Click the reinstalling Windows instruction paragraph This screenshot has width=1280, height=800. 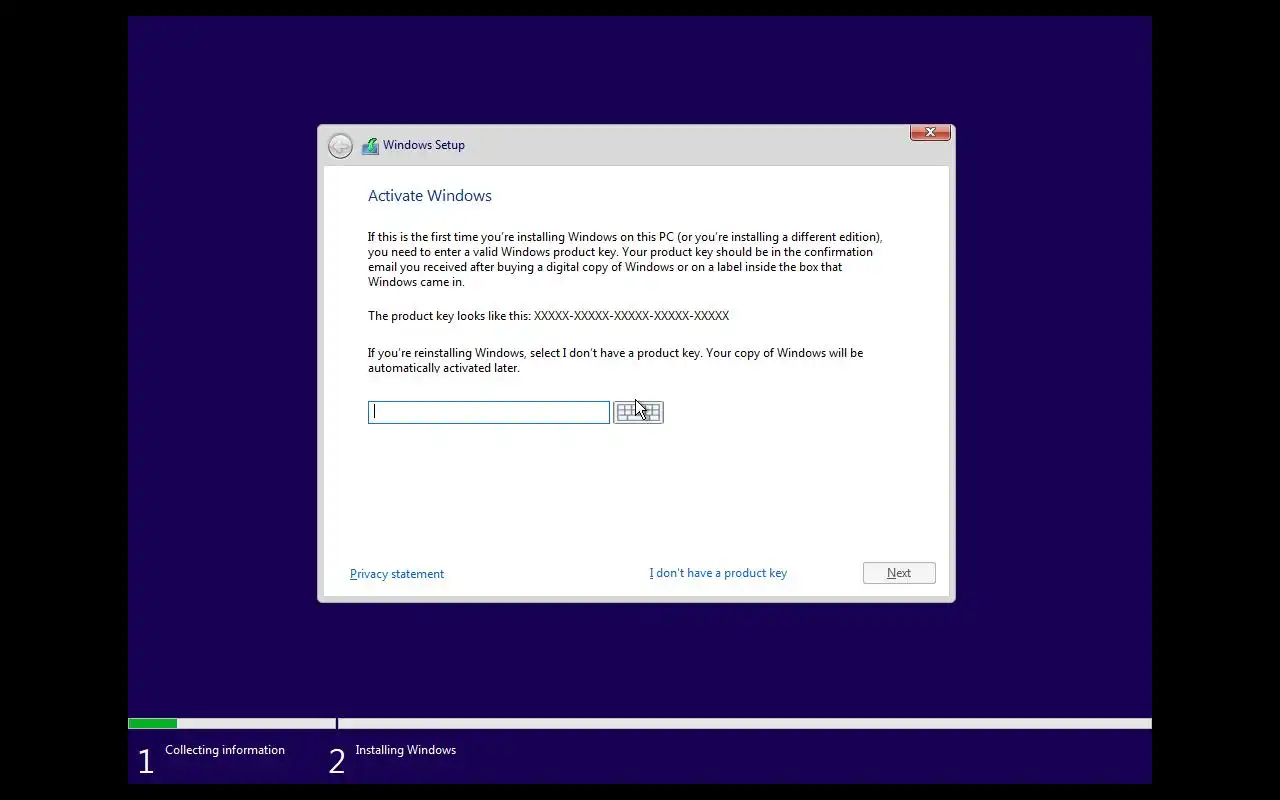tap(616, 360)
